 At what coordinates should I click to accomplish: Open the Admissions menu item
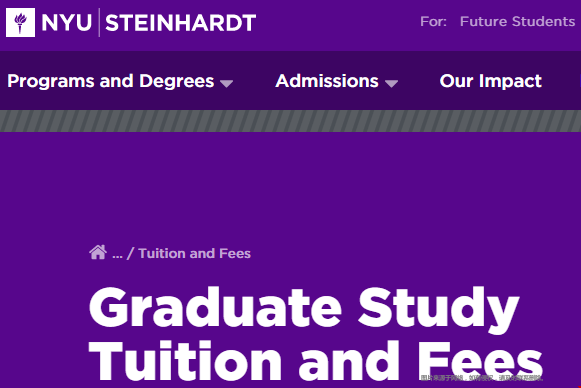coord(327,81)
